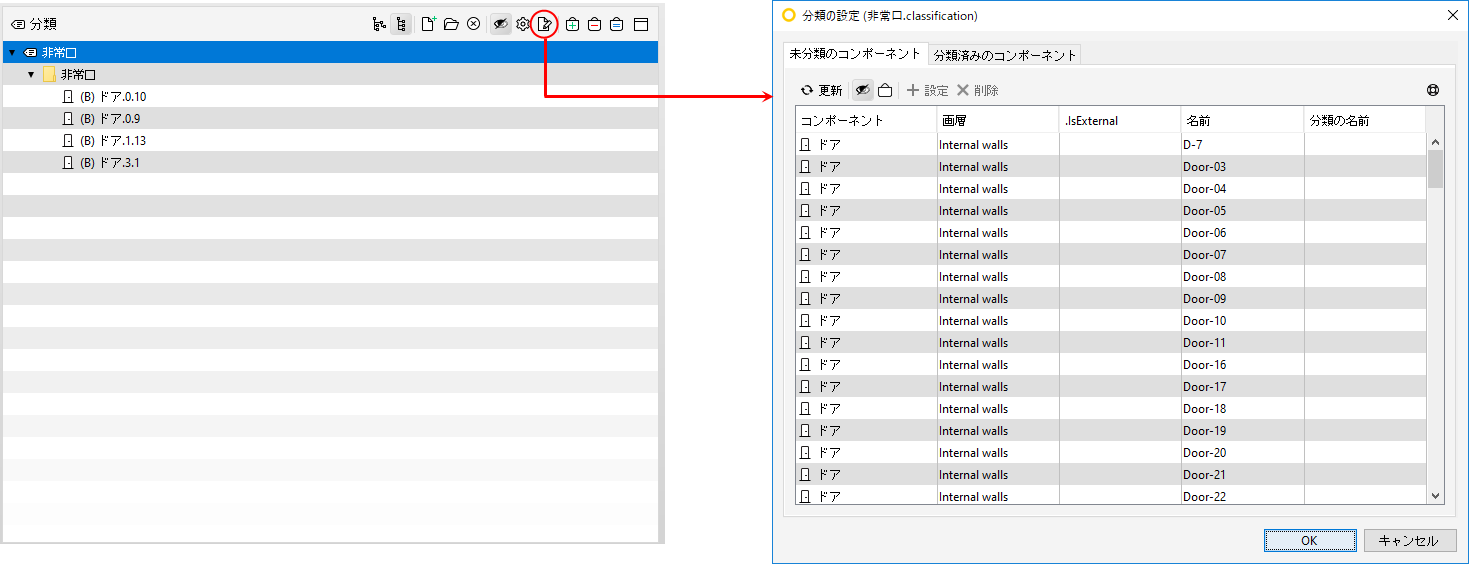Click the scrollbar down arrow in the table

(1435, 495)
